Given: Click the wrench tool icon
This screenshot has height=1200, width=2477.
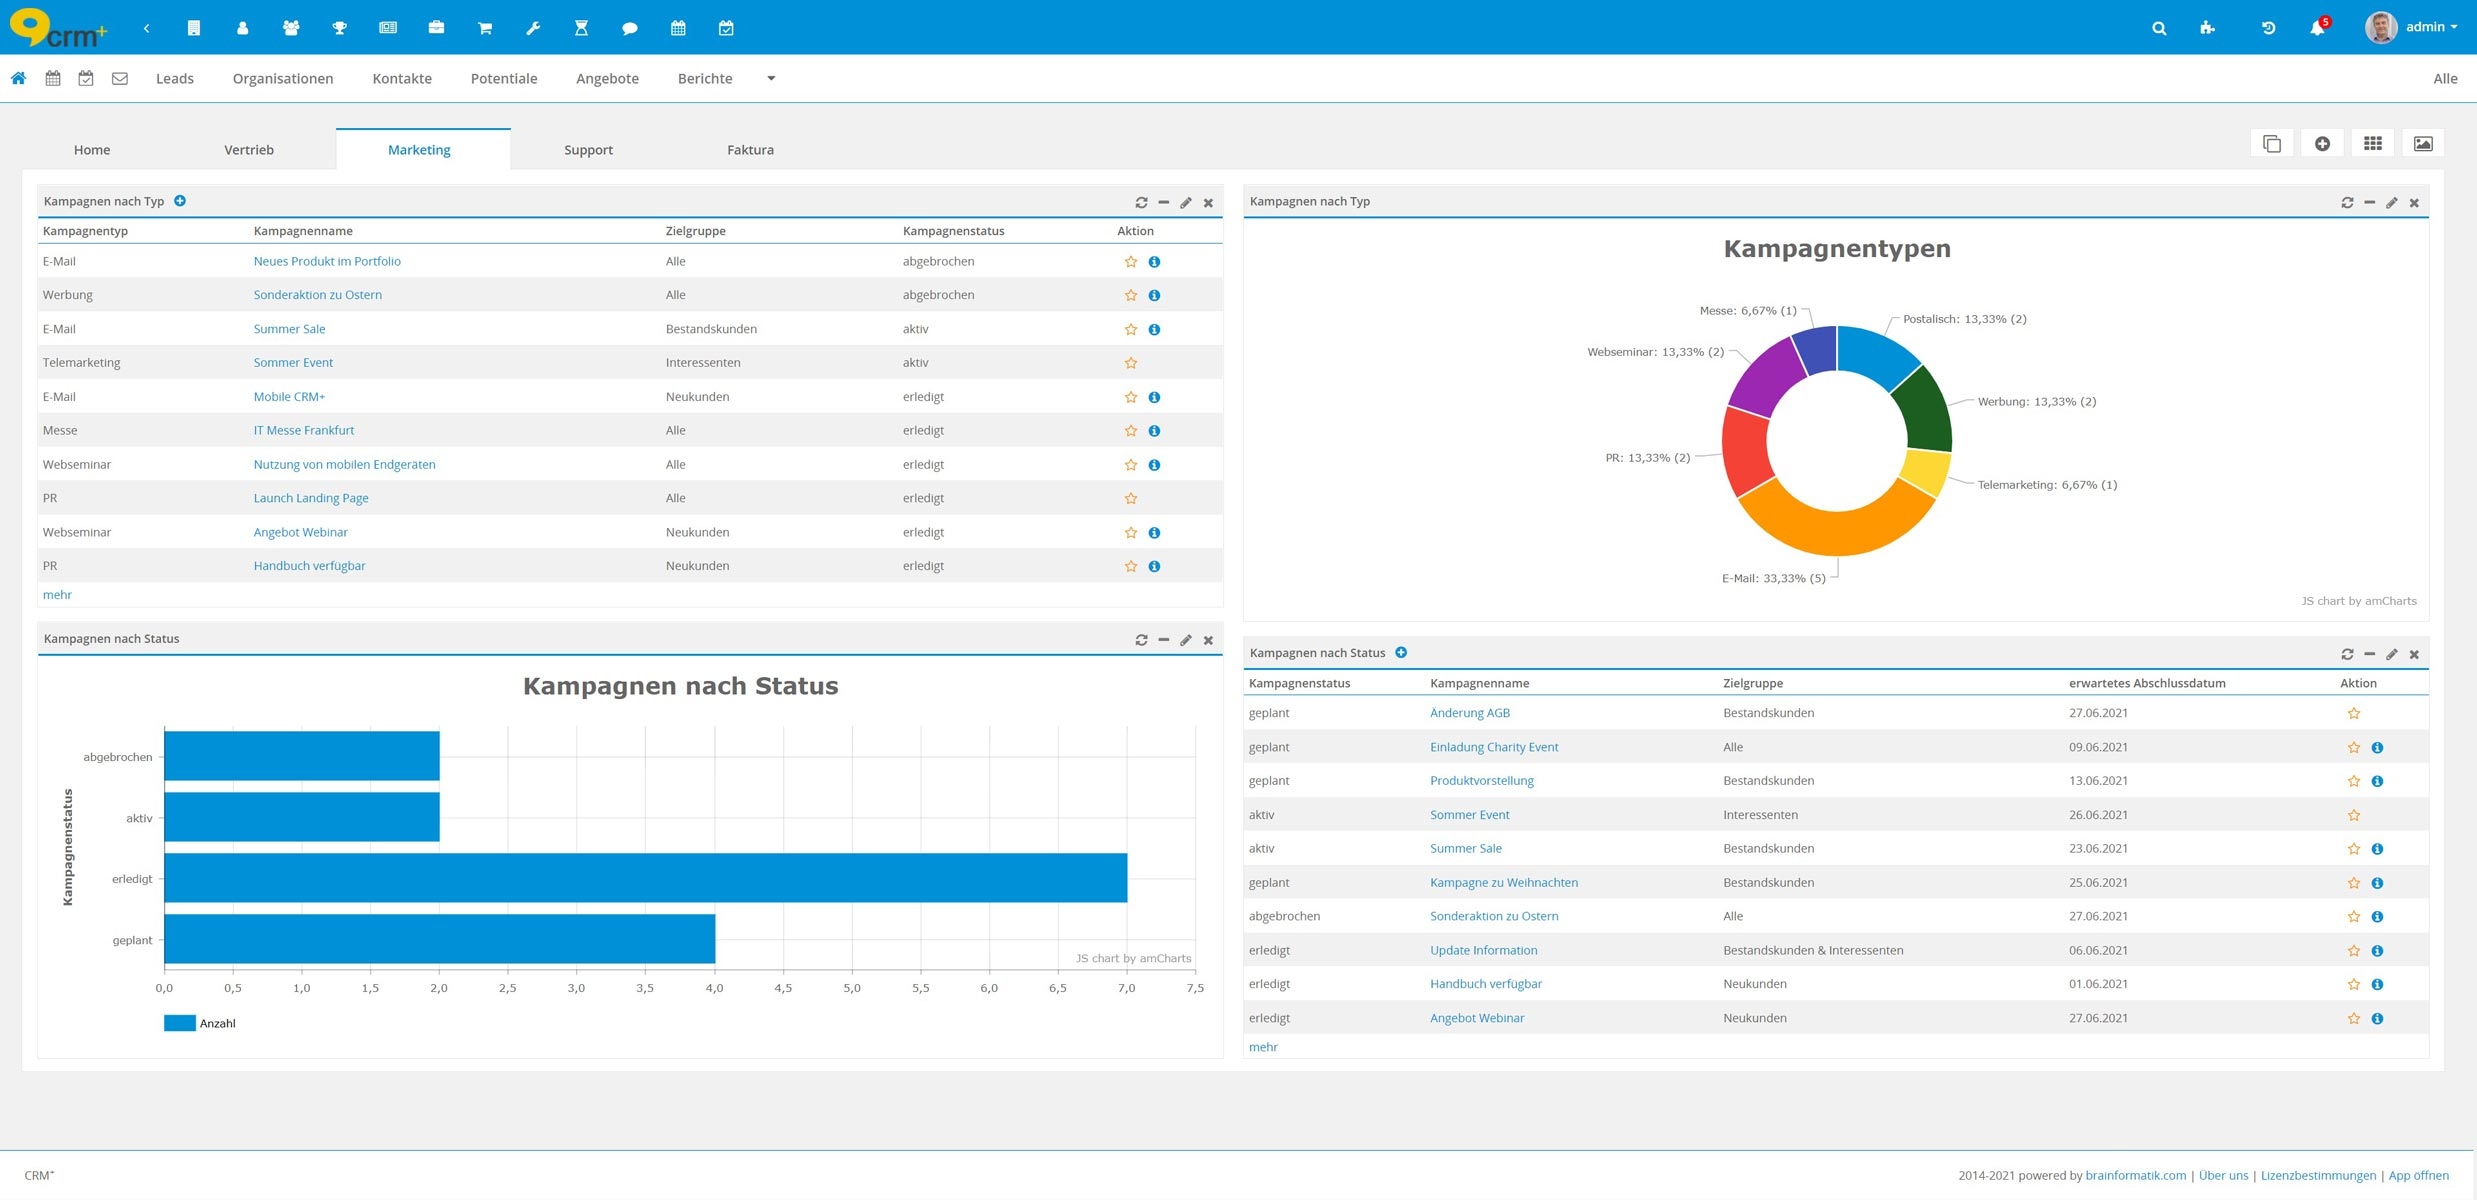Looking at the screenshot, I should tap(533, 28).
